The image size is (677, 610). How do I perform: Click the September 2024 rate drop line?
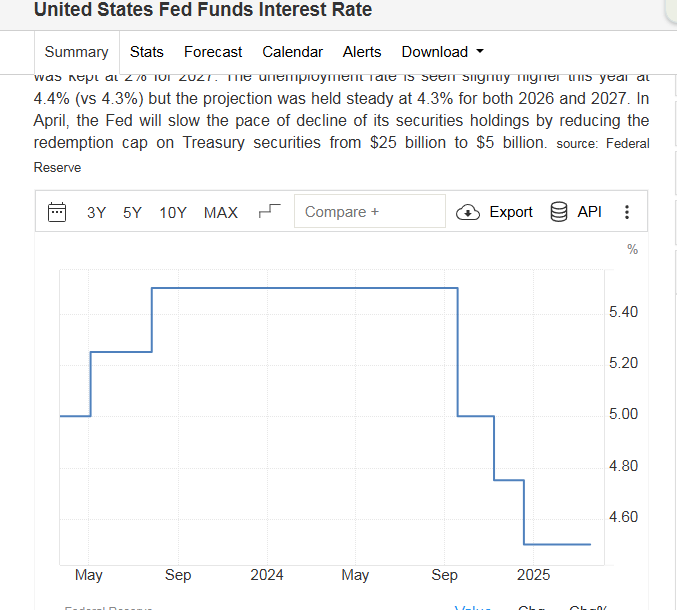pos(458,350)
